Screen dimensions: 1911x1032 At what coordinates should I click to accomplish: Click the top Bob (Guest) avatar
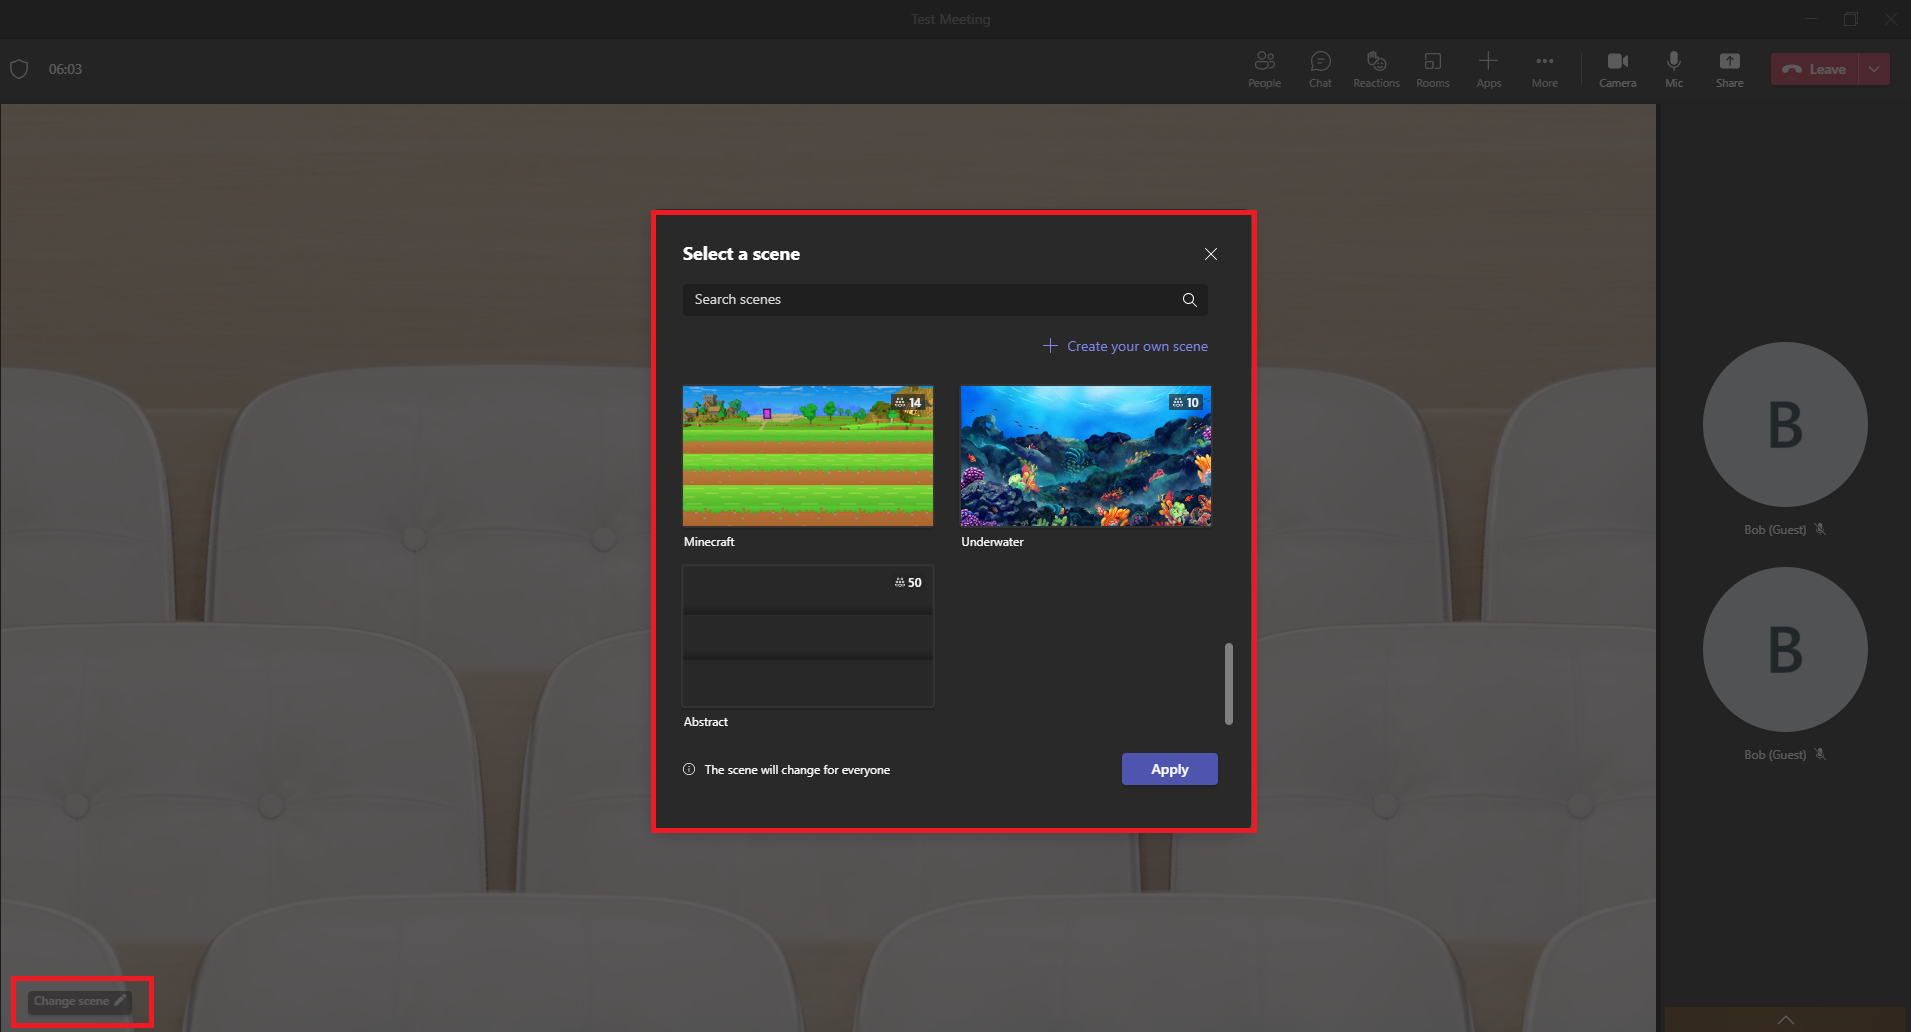[x=1785, y=425]
